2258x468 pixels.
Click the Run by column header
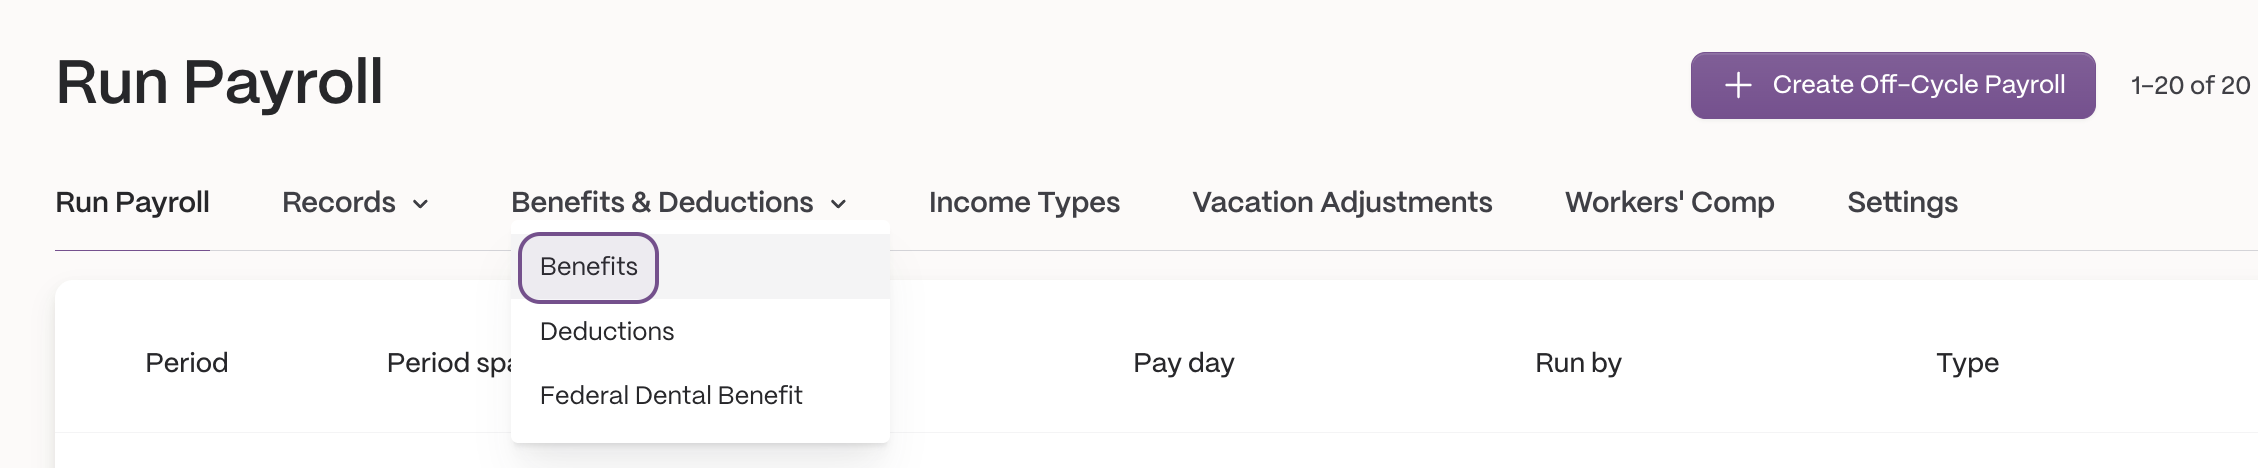(x=1578, y=362)
